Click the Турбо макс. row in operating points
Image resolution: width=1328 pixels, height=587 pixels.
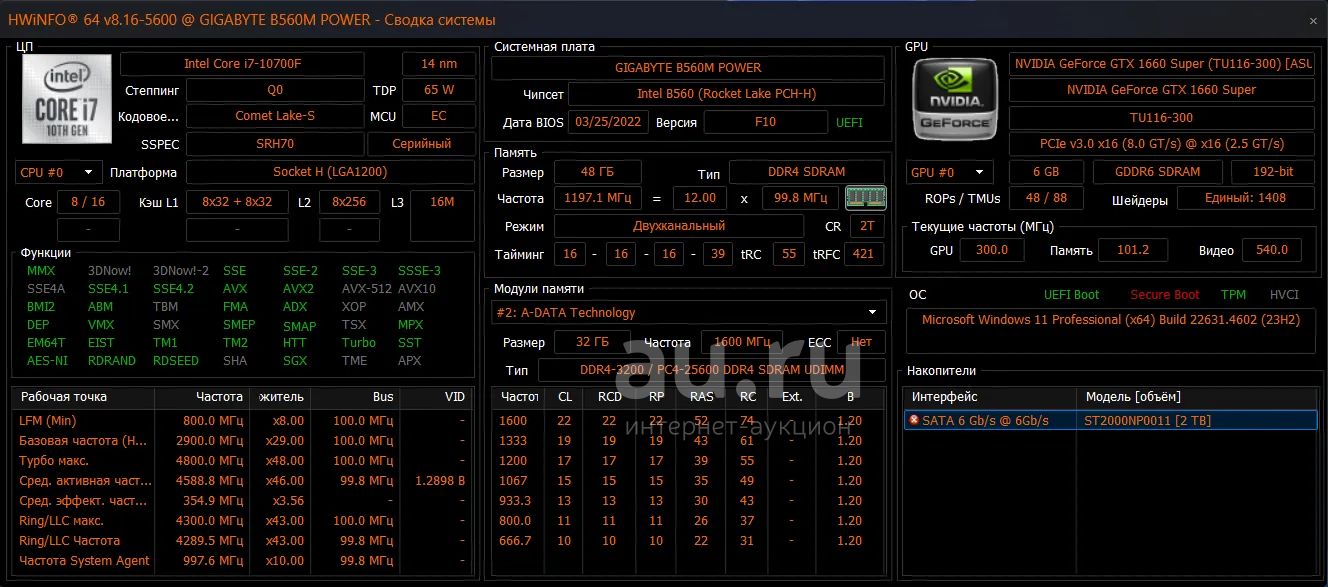[240, 460]
